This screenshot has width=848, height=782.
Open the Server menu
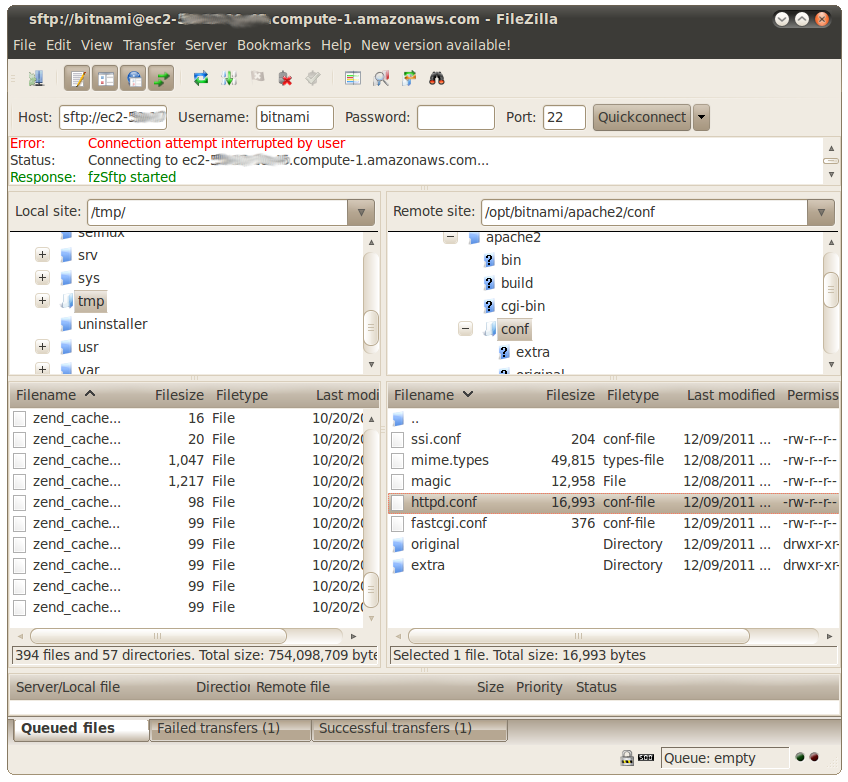[206, 45]
